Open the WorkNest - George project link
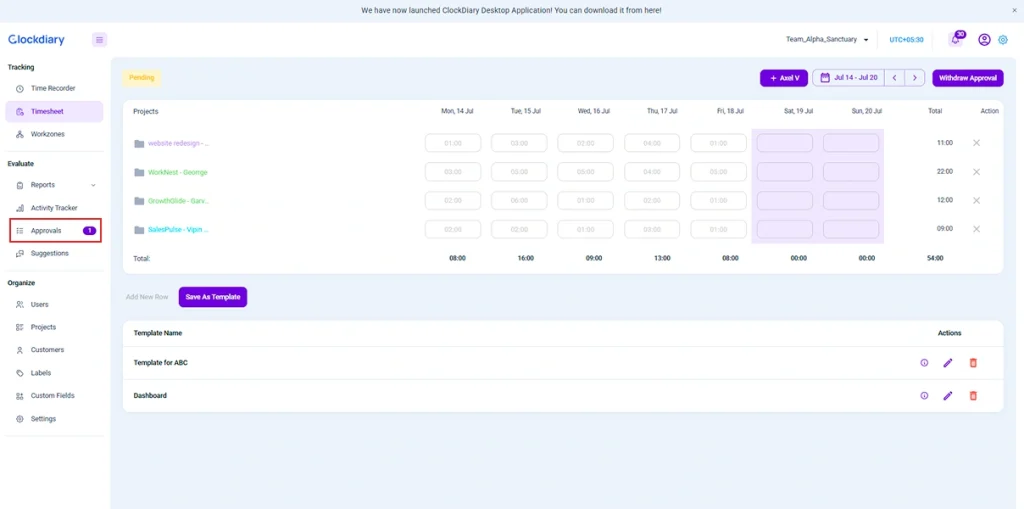 pyautogui.click(x=178, y=172)
